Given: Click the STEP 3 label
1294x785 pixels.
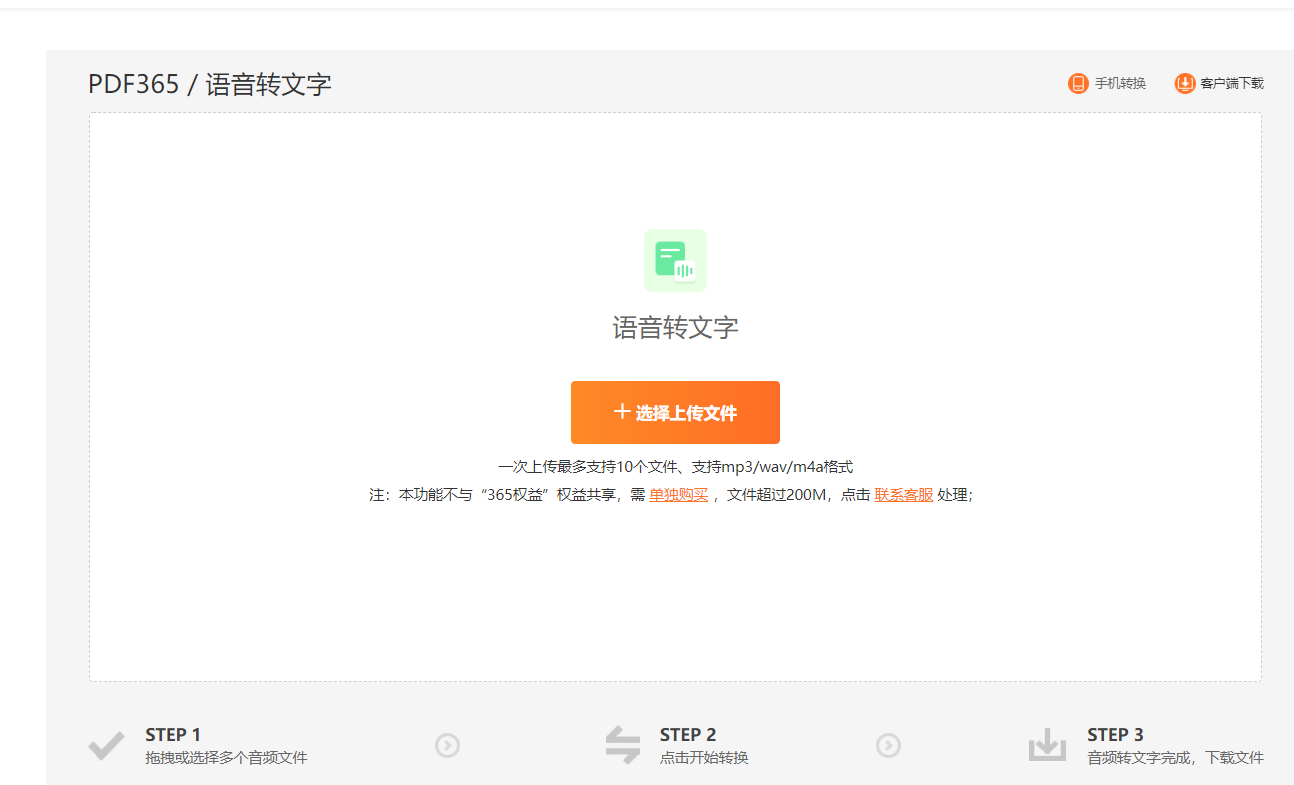Looking at the screenshot, I should click(1115, 735).
